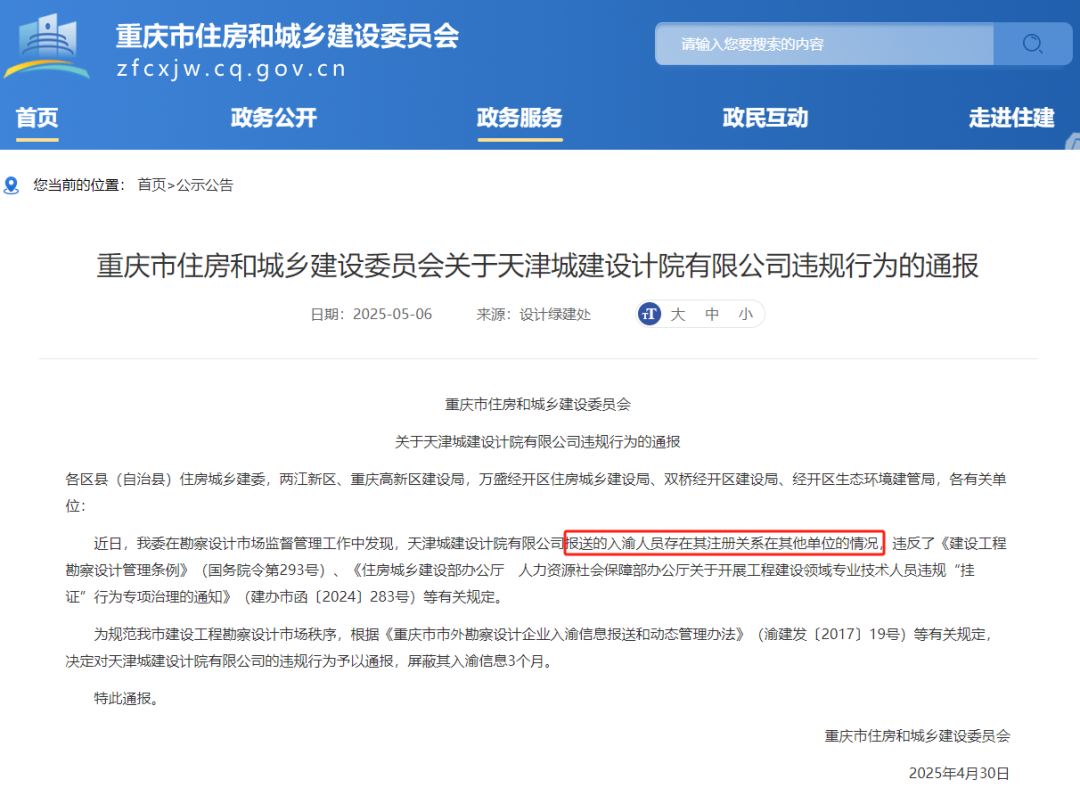Select the small font size option 小
The image size is (1080, 796).
coord(745,314)
